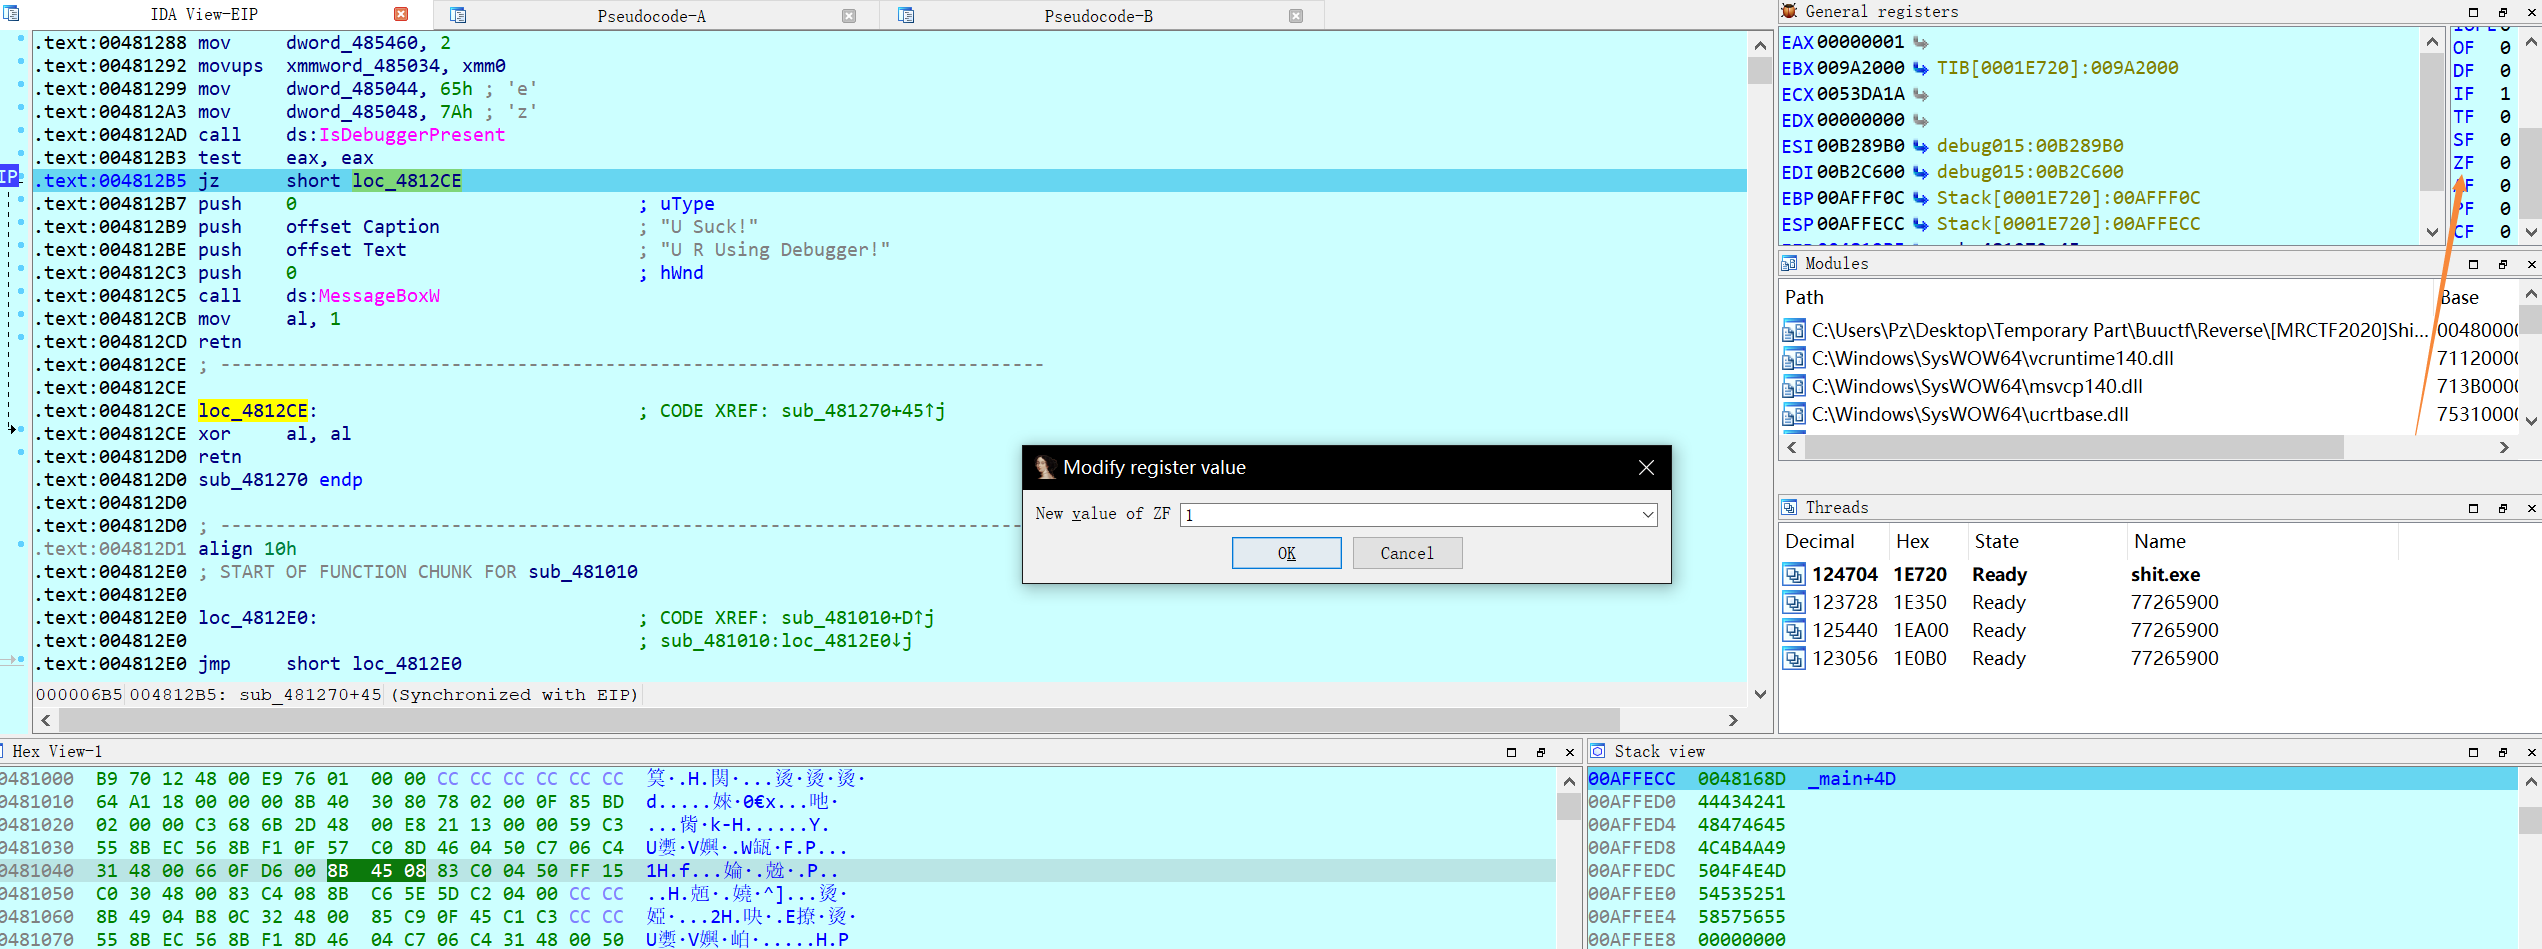Maximize the Hex View-1 panel
Image resolution: width=2542 pixels, height=949 pixels.
(x=1511, y=752)
